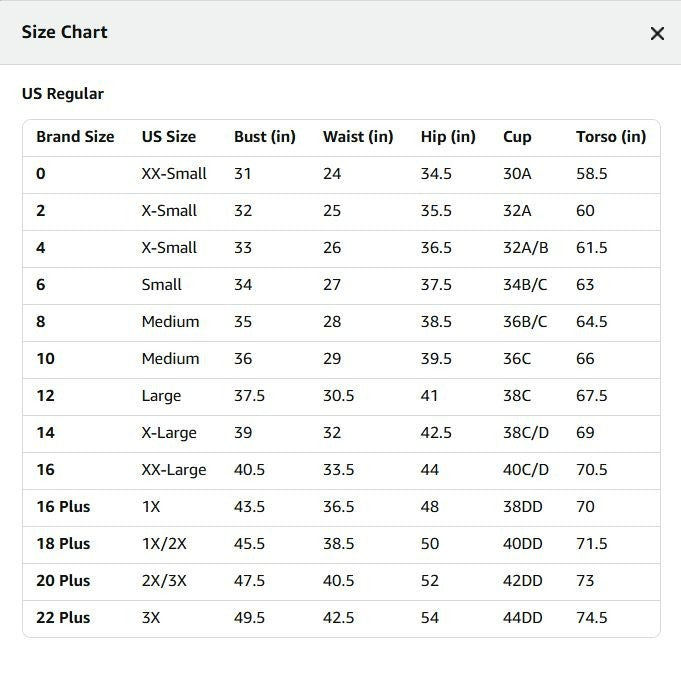The width and height of the screenshot is (681, 677).
Task: Click the 40C/D cup cell
Action: tap(526, 469)
